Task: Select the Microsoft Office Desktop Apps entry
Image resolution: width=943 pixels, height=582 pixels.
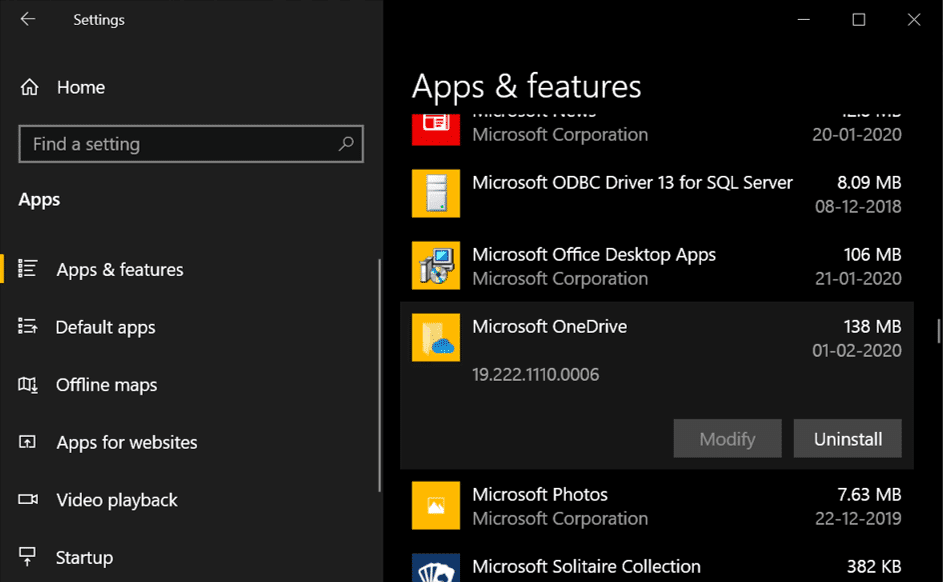Action: click(x=594, y=254)
